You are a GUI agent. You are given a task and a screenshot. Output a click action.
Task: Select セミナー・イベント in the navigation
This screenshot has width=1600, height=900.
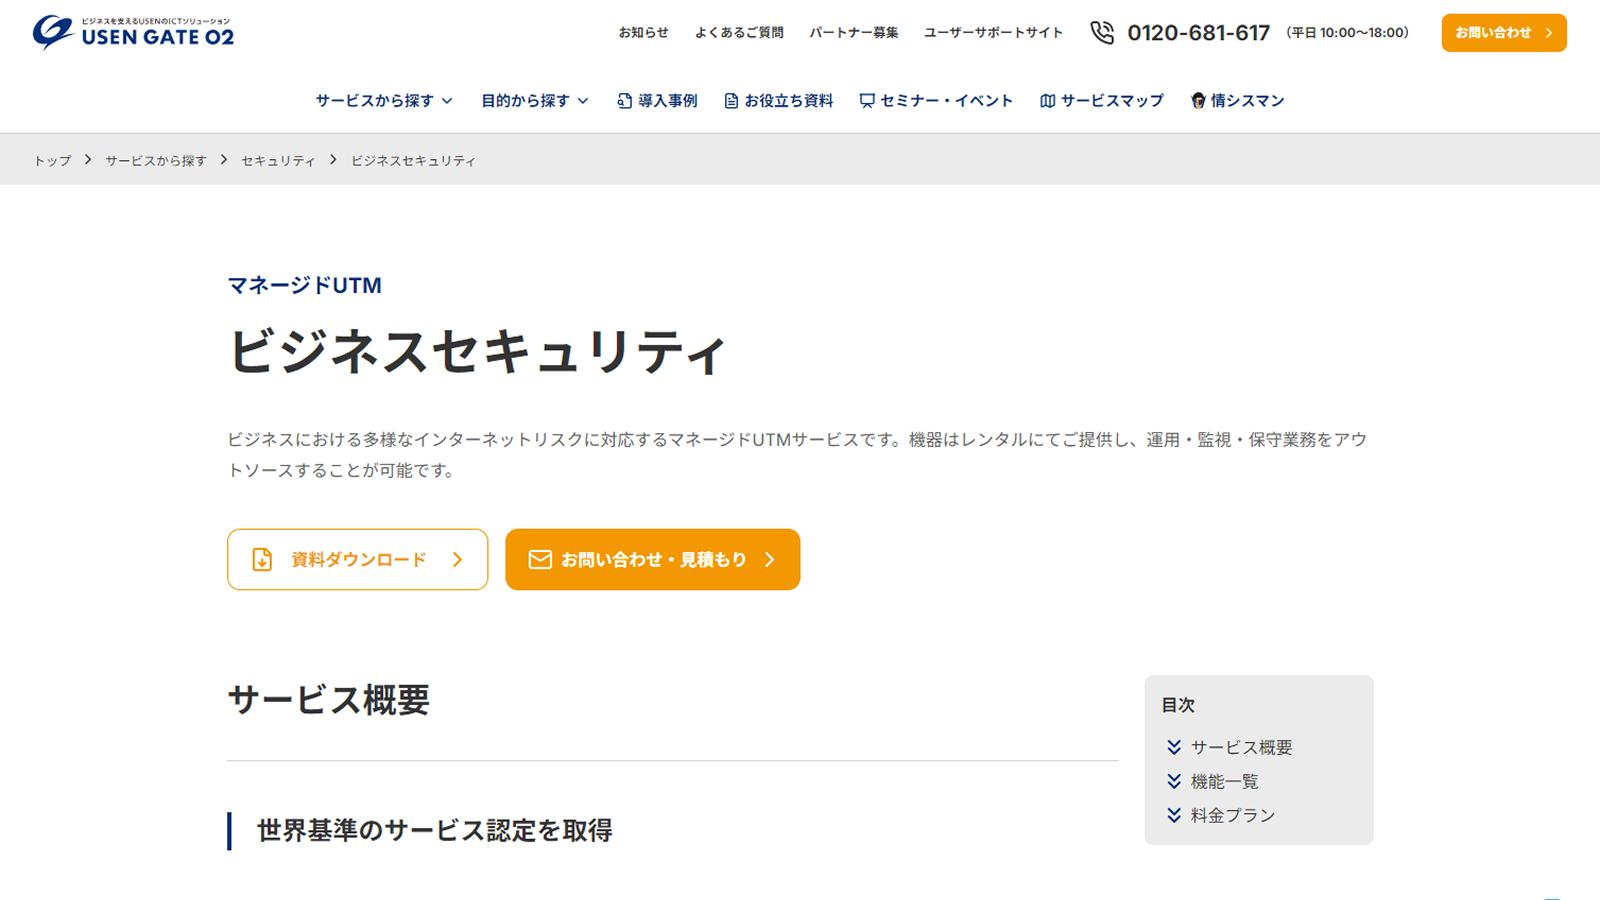pos(937,101)
